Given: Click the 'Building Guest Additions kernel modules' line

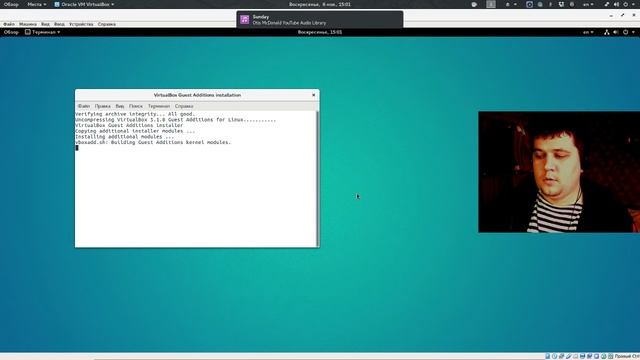Looking at the screenshot, I should coord(153,142).
